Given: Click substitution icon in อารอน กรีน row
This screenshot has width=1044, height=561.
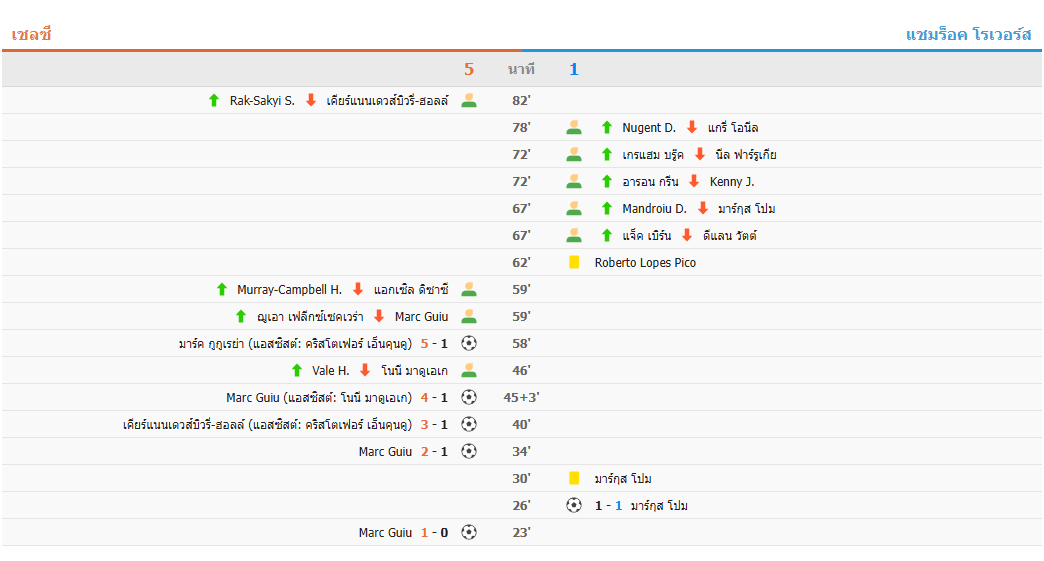Looking at the screenshot, I should 574,182.
